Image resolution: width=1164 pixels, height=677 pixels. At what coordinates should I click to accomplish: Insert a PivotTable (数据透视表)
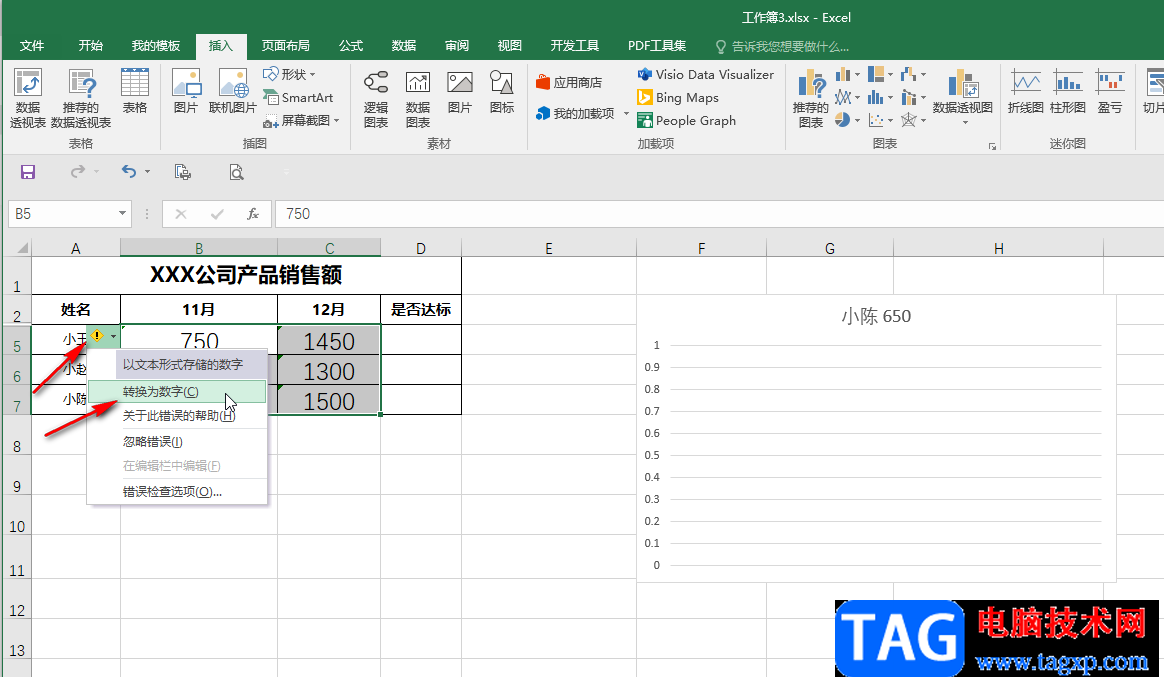[x=27, y=99]
